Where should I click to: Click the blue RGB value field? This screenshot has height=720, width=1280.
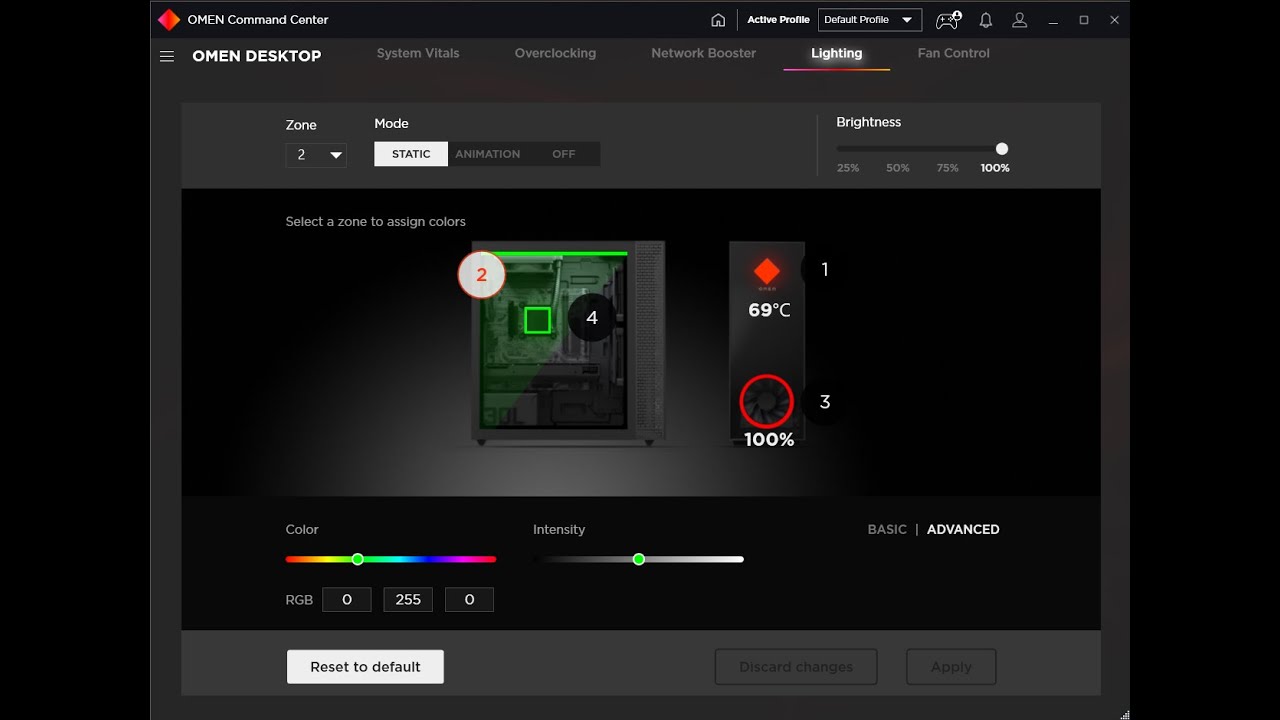469,600
